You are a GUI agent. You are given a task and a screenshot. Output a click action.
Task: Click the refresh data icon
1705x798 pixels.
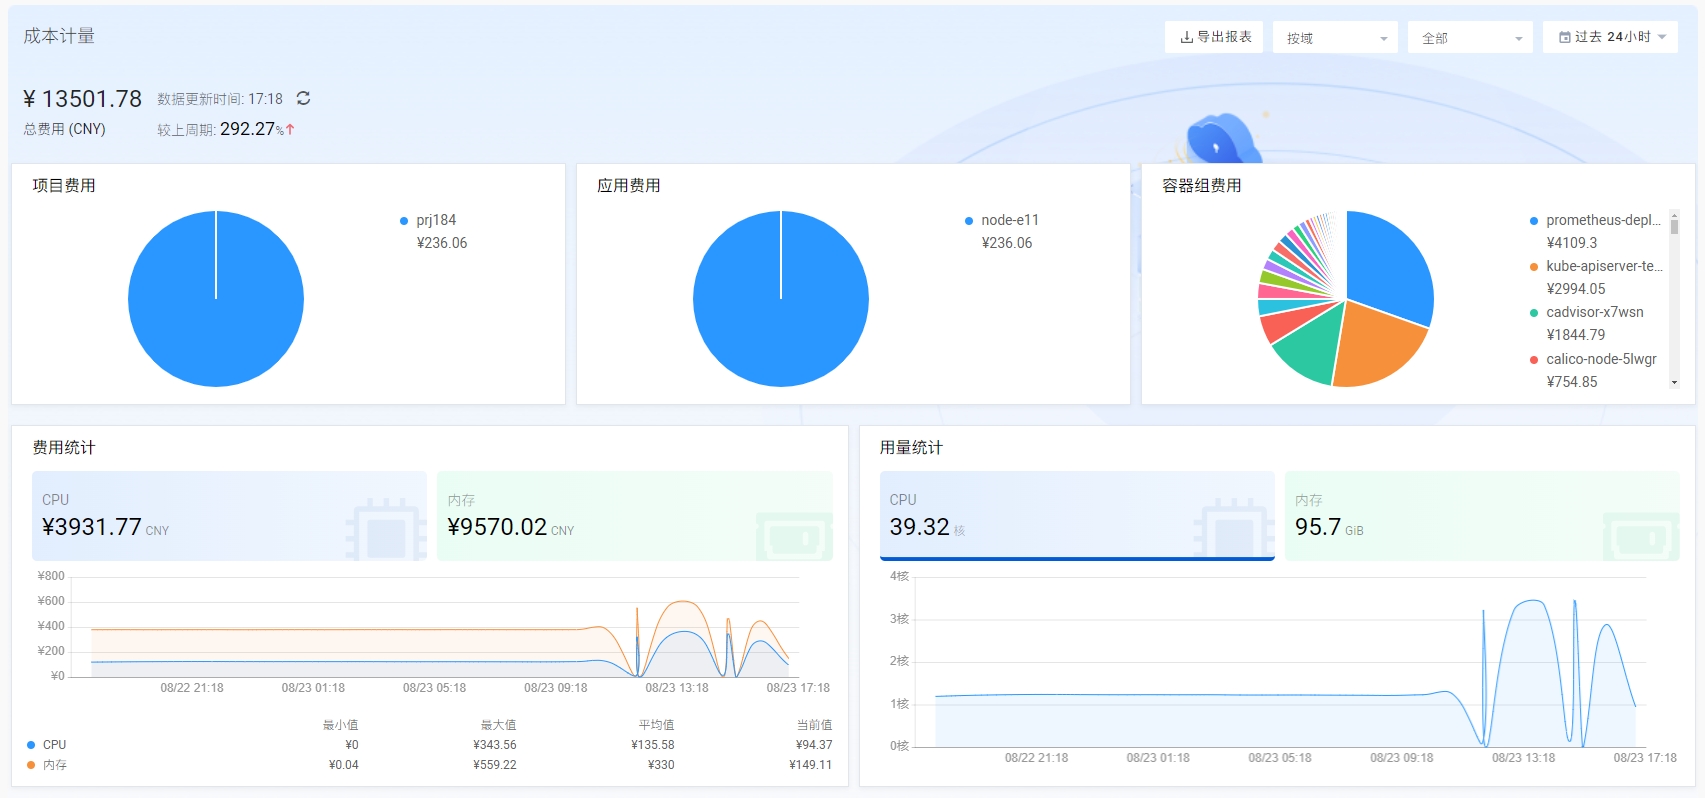(x=303, y=98)
